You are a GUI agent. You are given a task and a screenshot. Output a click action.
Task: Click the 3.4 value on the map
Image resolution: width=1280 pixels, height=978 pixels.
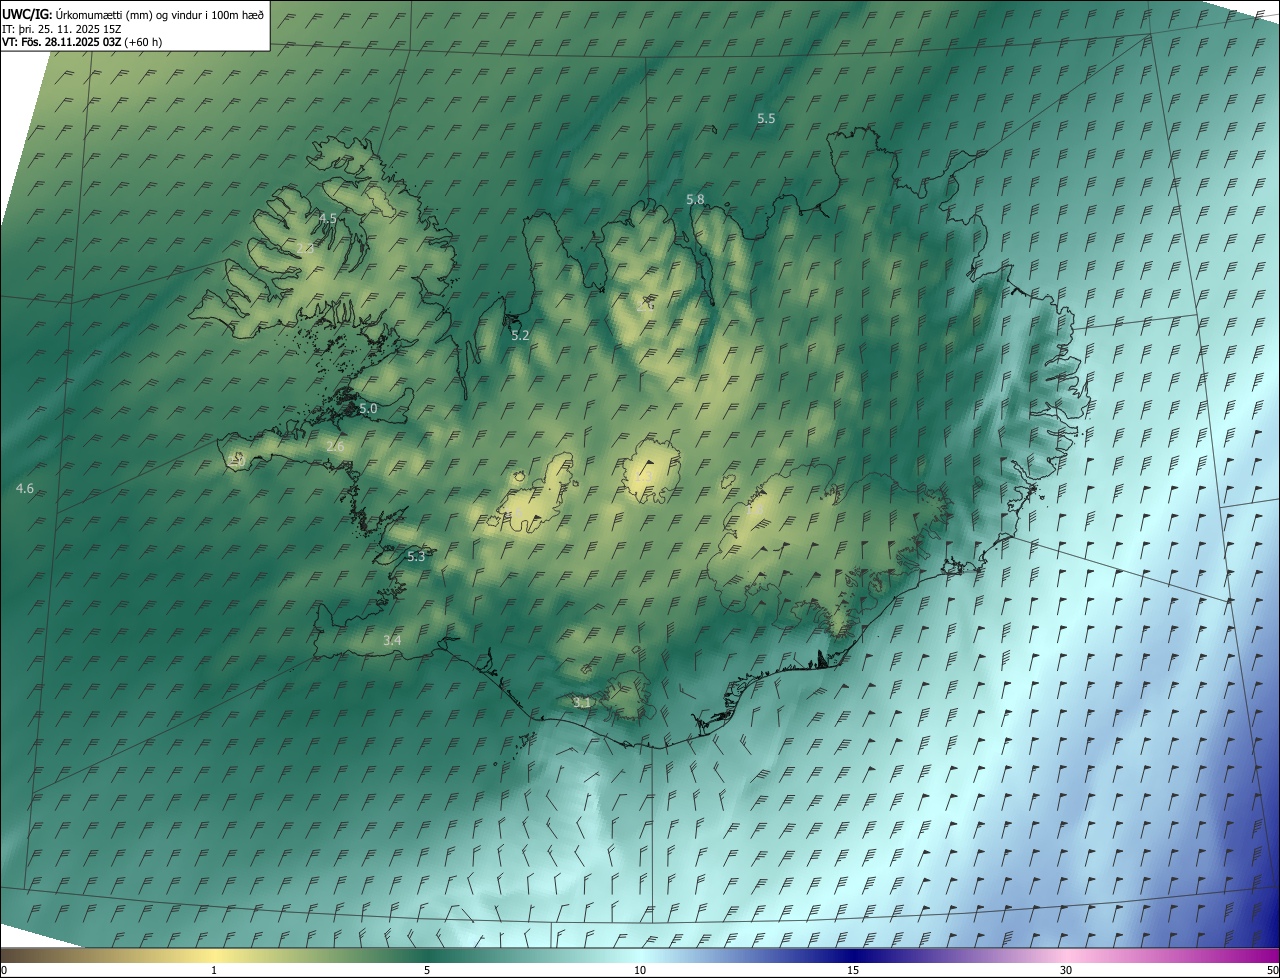(392, 641)
